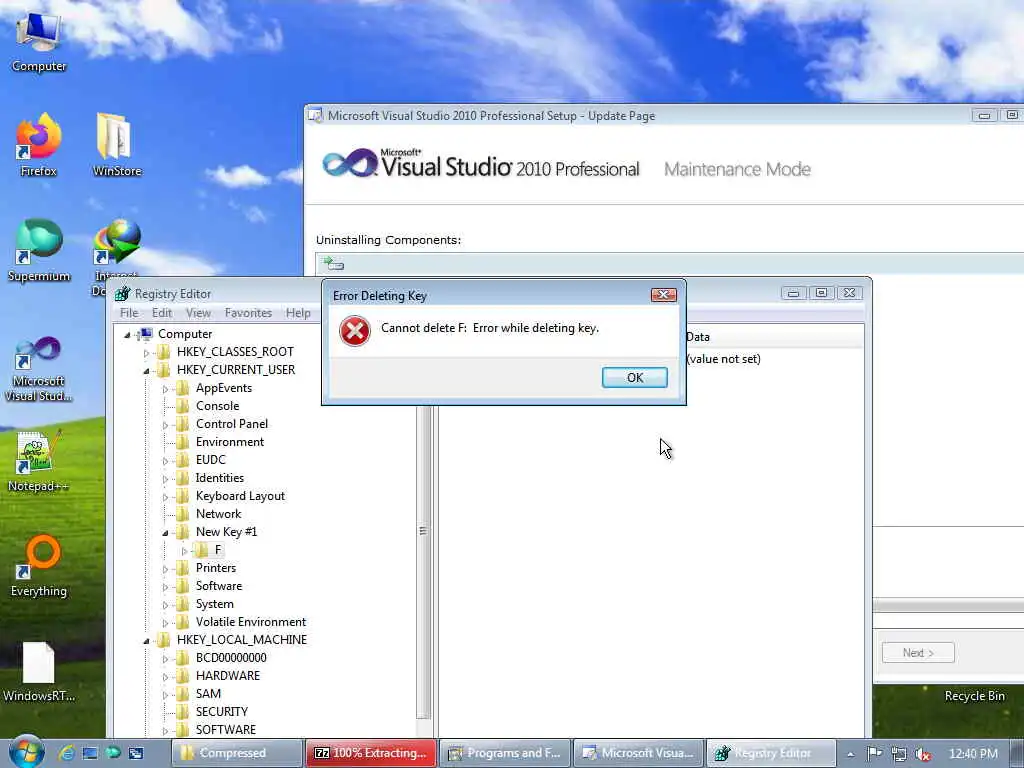Launch Supermium from quick launch bar
This screenshot has width=1024, height=768.
click(x=113, y=753)
